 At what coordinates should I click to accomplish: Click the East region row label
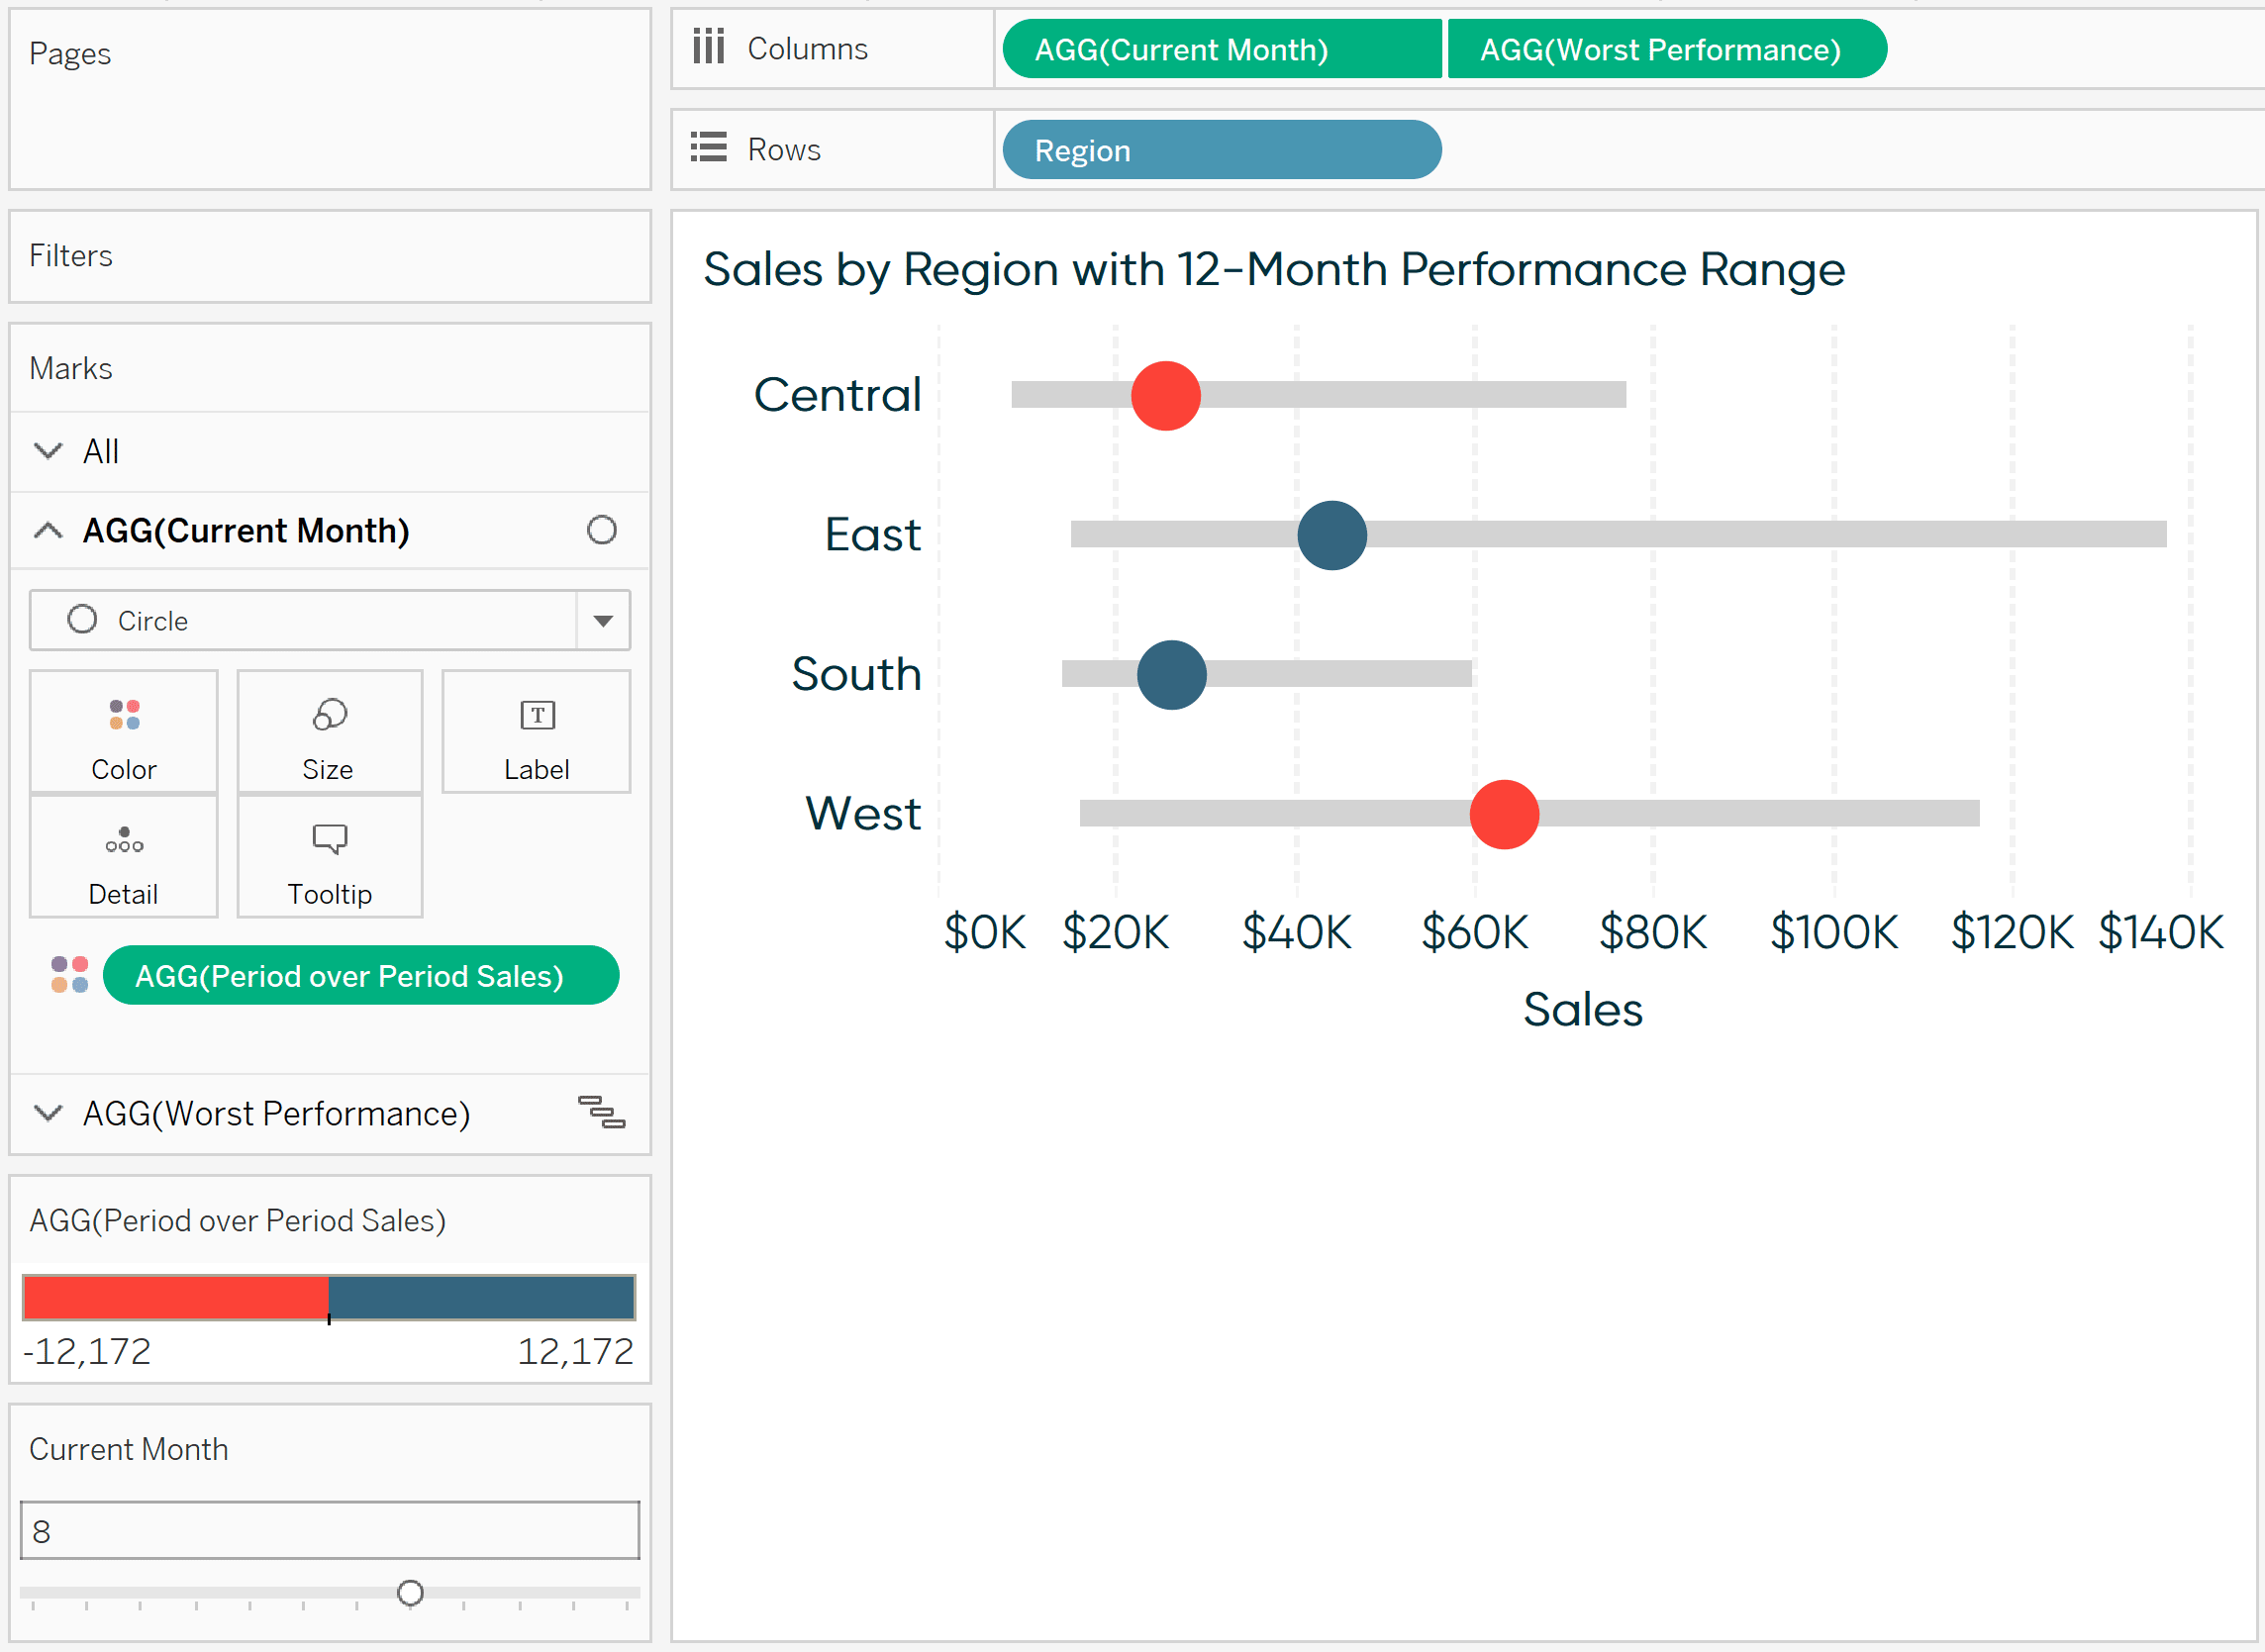coord(872,534)
